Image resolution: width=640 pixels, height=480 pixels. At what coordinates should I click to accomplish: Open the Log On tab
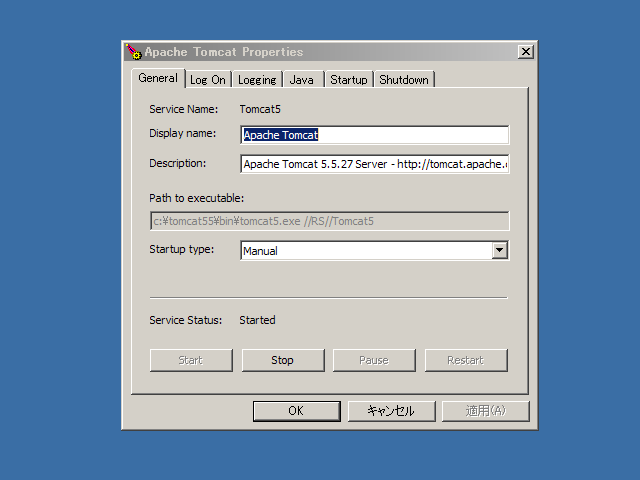pyautogui.click(x=208, y=80)
